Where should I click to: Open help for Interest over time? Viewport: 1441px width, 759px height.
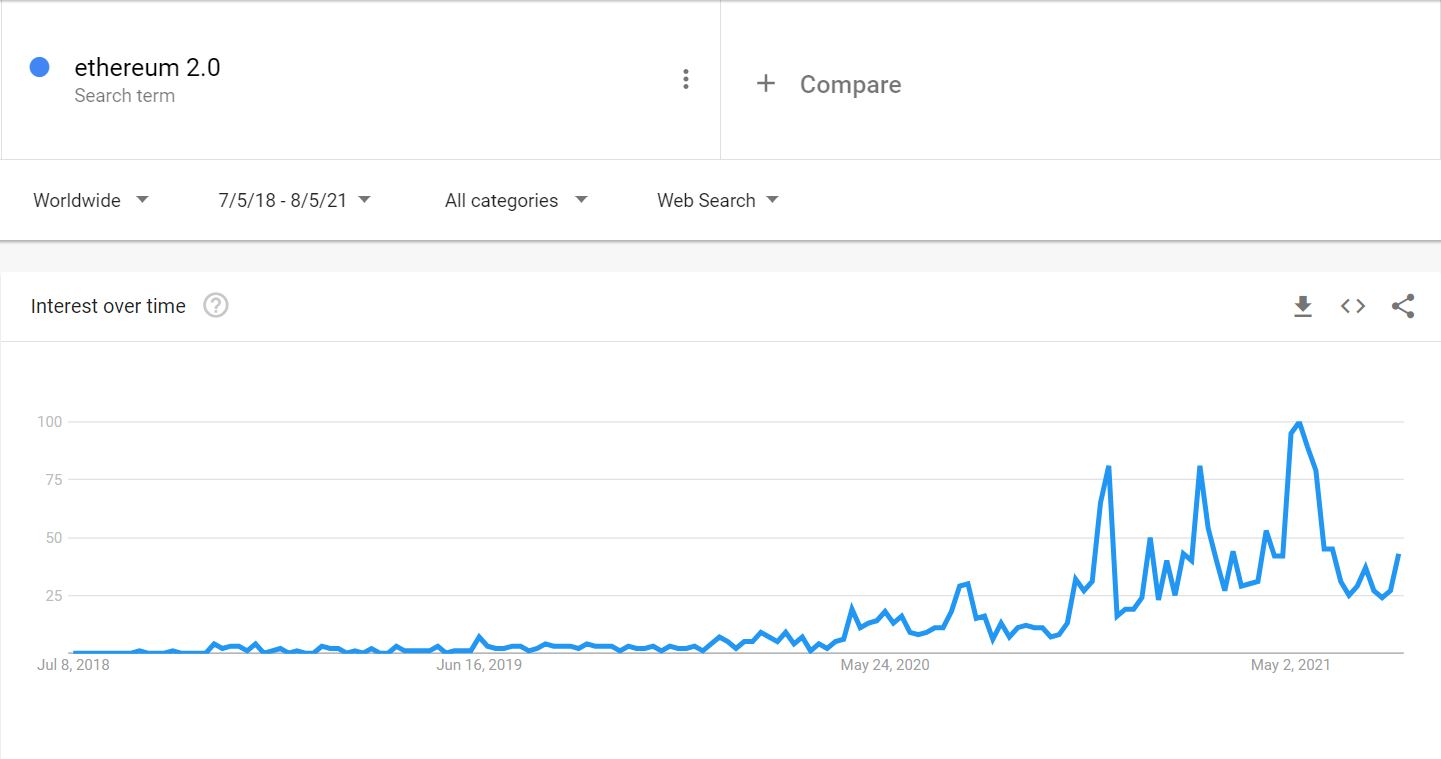click(216, 306)
